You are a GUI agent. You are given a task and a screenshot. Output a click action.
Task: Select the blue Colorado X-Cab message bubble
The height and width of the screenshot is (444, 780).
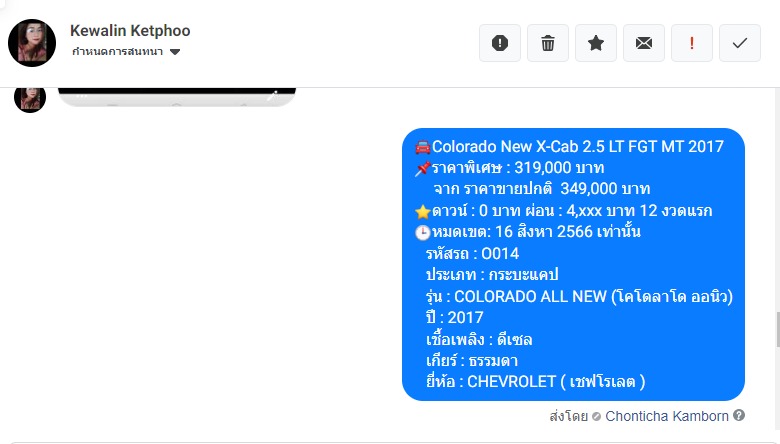point(573,265)
